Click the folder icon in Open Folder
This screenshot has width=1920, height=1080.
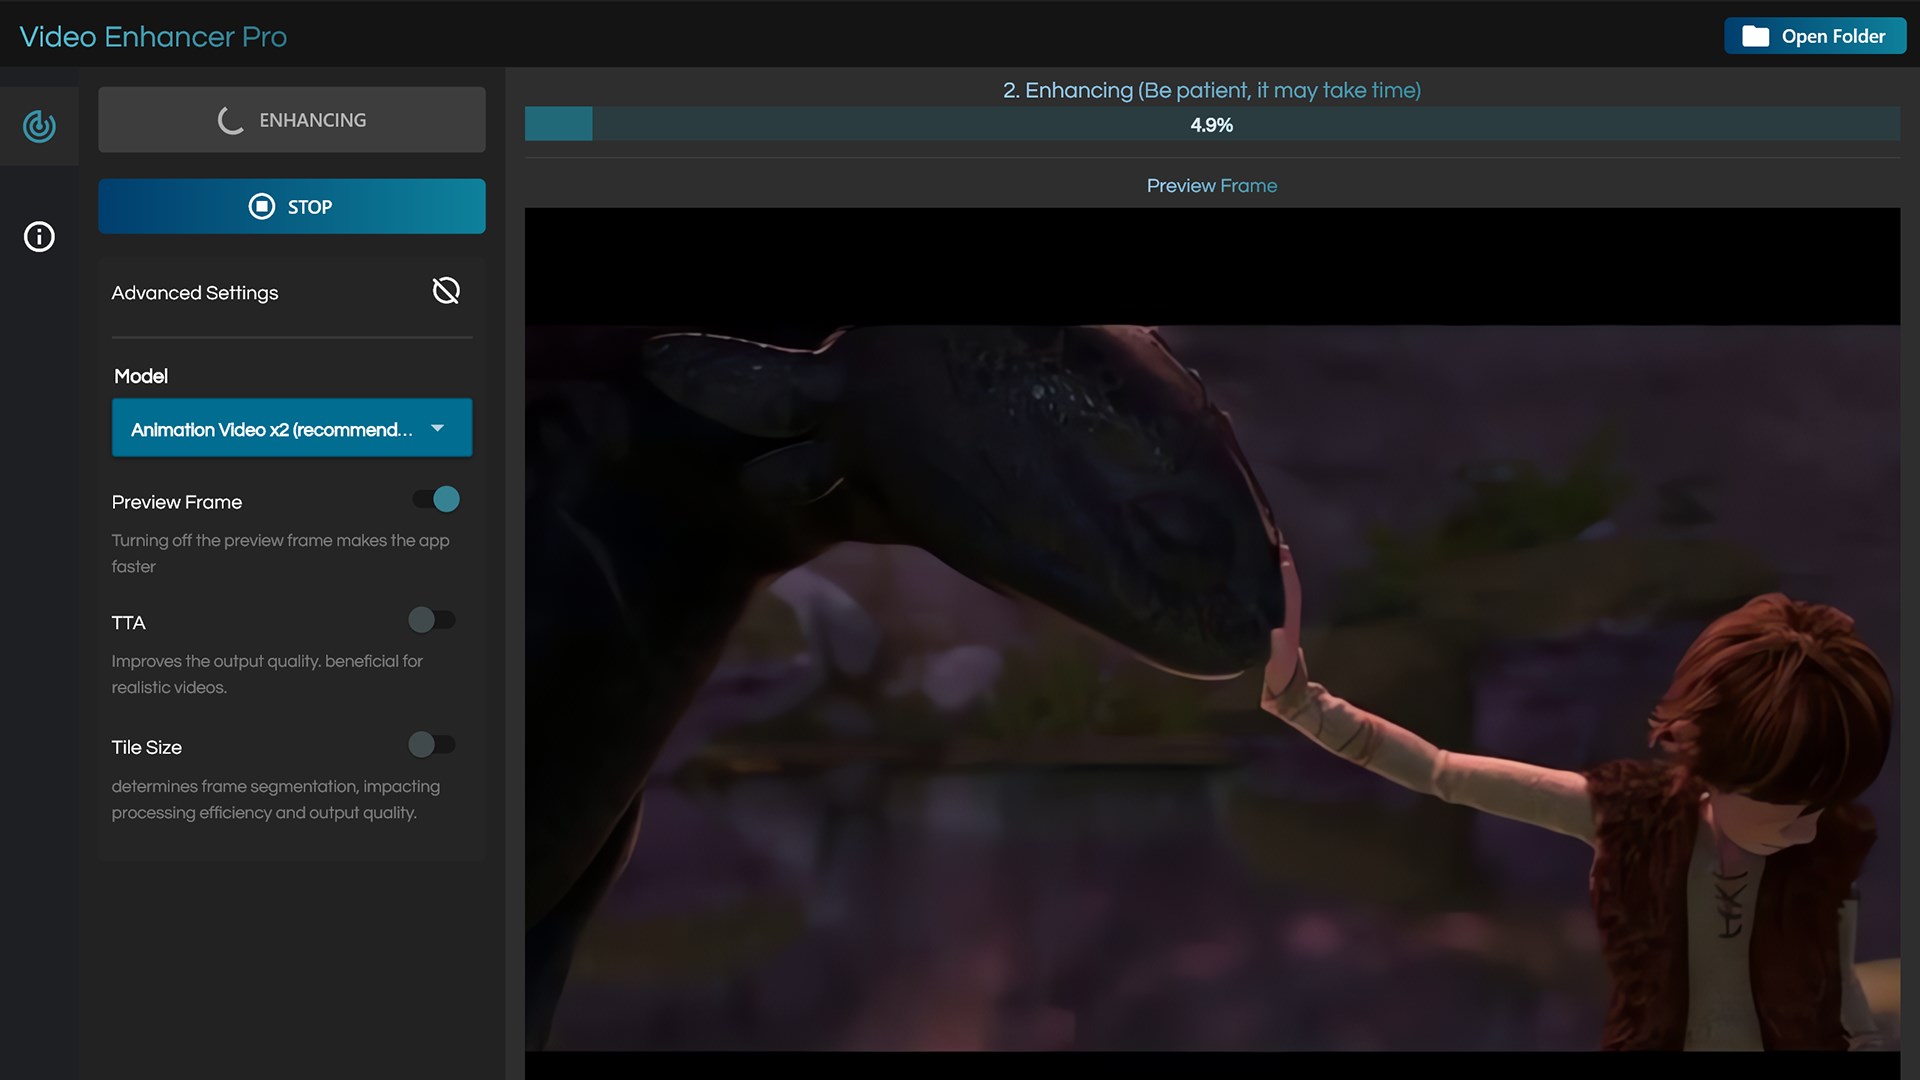(1755, 37)
